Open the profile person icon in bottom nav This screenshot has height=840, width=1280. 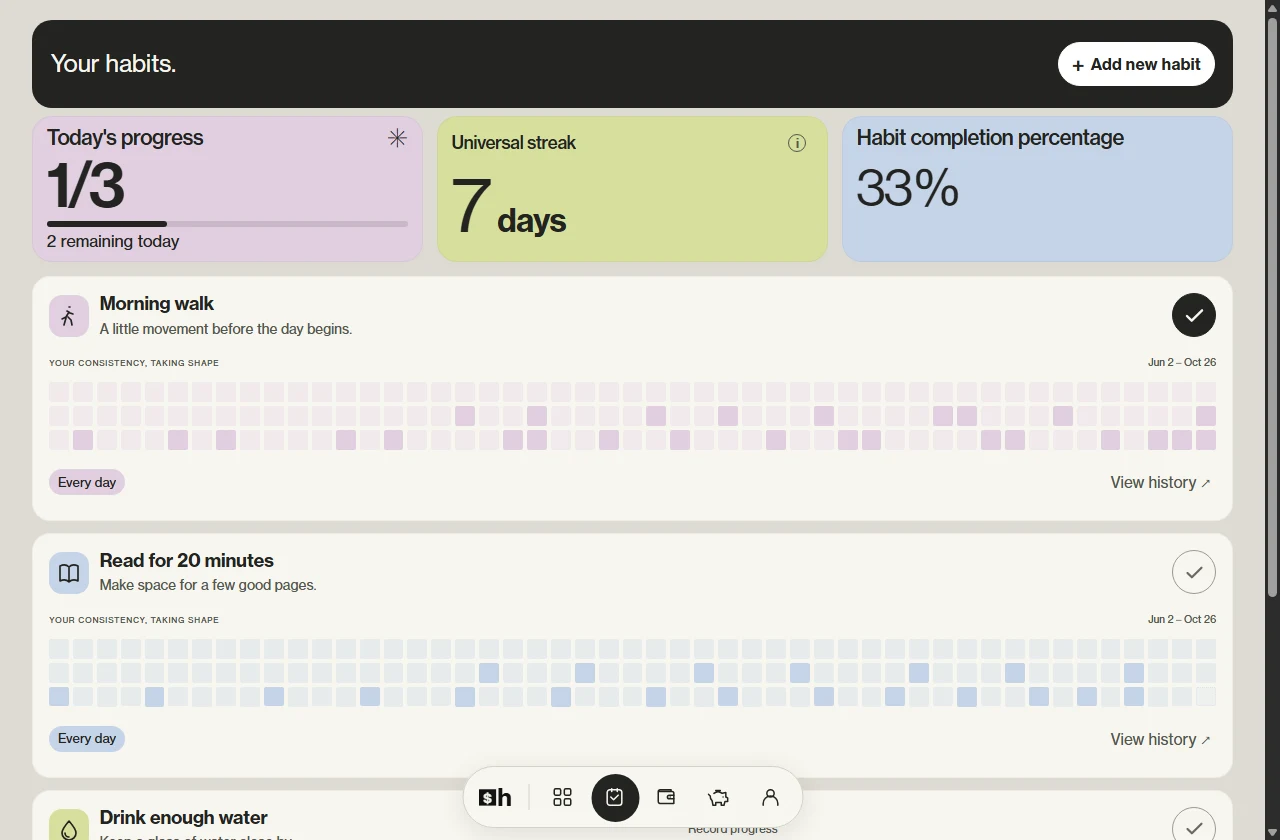click(770, 797)
